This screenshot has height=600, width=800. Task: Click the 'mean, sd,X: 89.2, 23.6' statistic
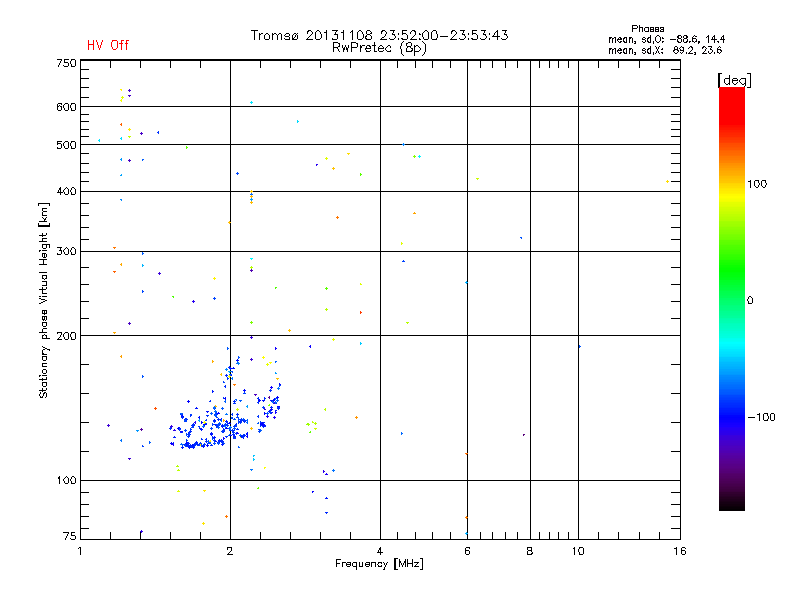pos(665,50)
